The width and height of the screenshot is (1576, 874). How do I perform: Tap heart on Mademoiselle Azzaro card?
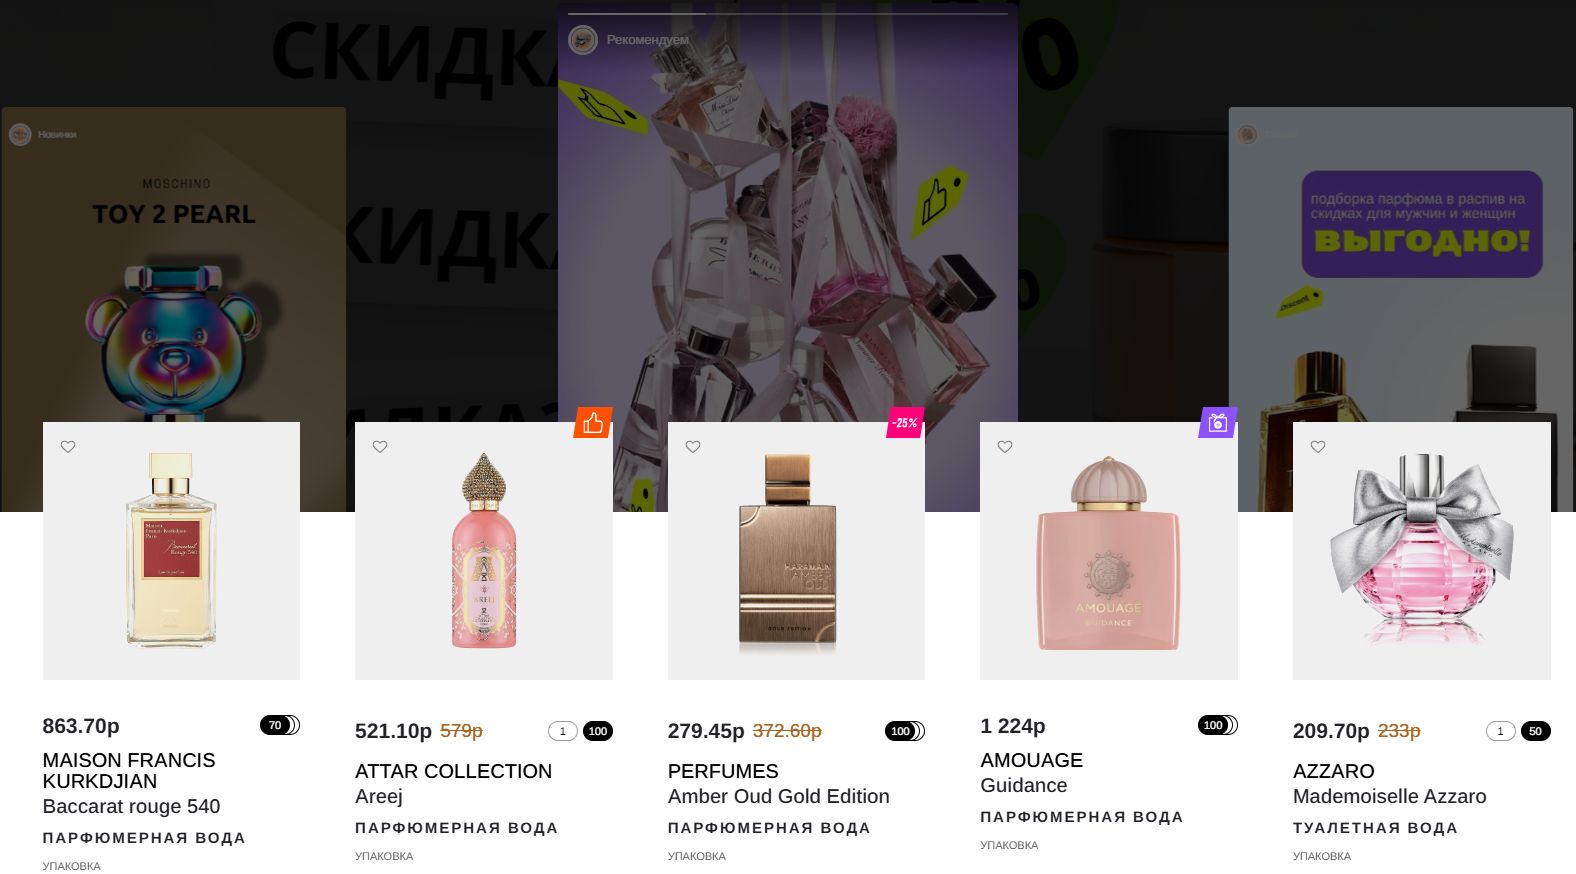(x=1318, y=447)
